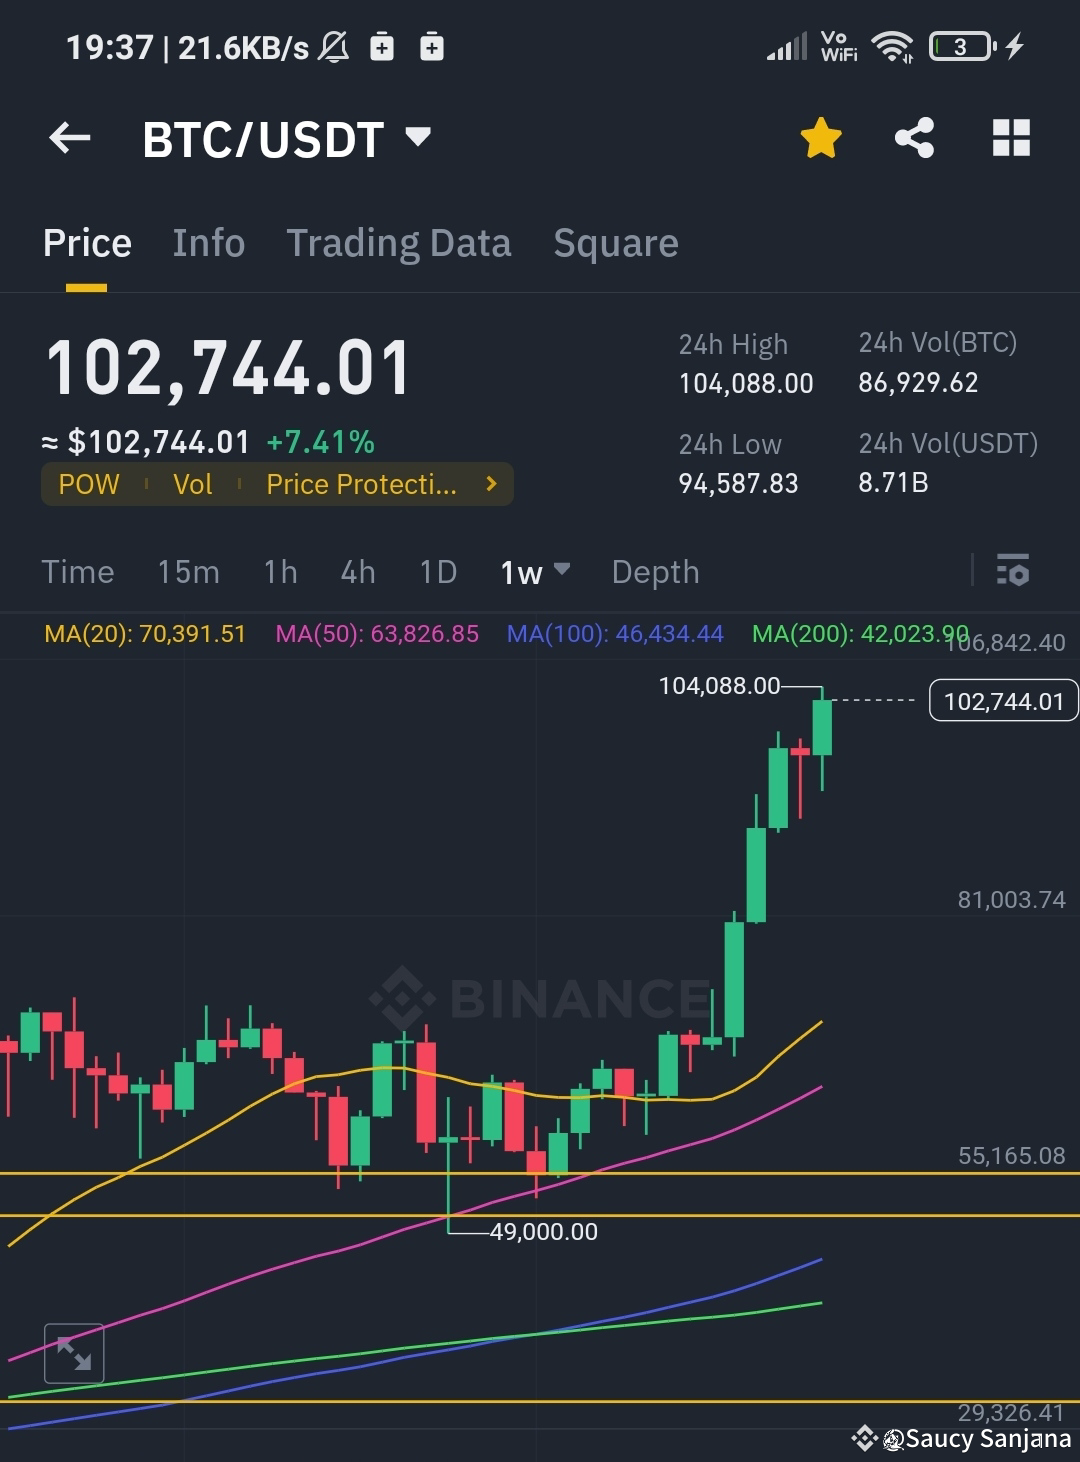Tap the share icon
The width and height of the screenshot is (1080, 1462).
point(914,138)
